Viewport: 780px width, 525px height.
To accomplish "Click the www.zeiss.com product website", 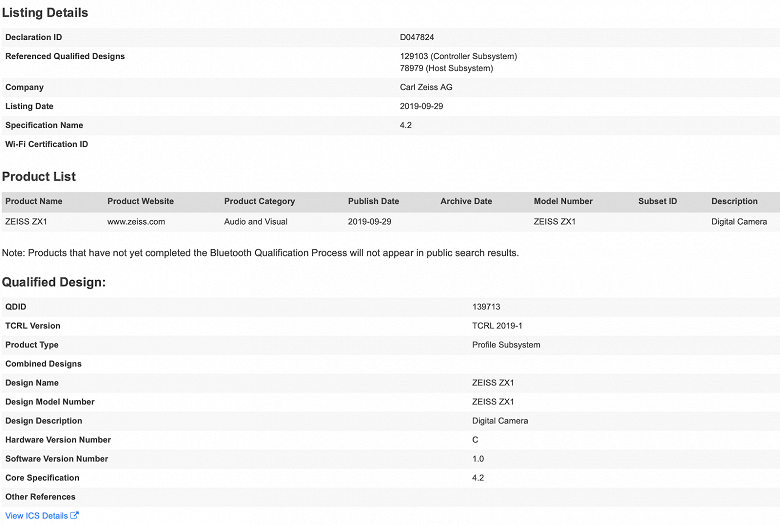I will pyautogui.click(x=136, y=221).
